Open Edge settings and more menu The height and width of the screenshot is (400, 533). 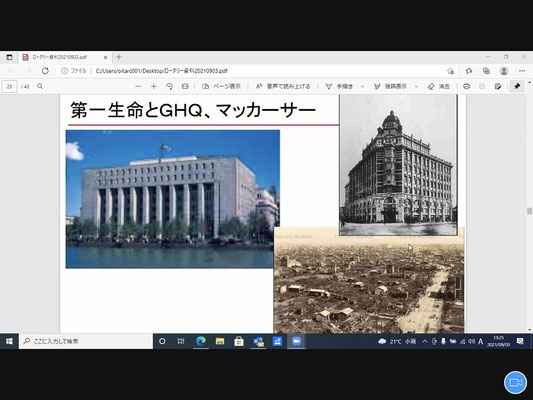coord(522,71)
